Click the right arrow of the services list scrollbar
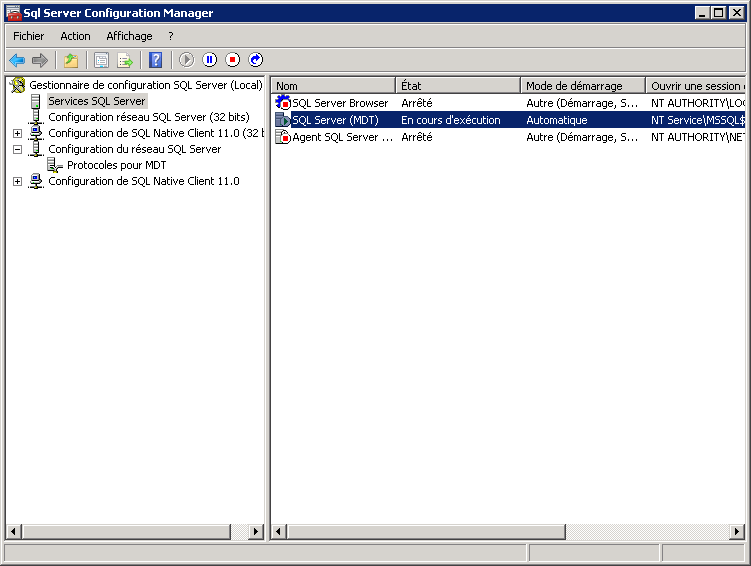 coord(736,532)
